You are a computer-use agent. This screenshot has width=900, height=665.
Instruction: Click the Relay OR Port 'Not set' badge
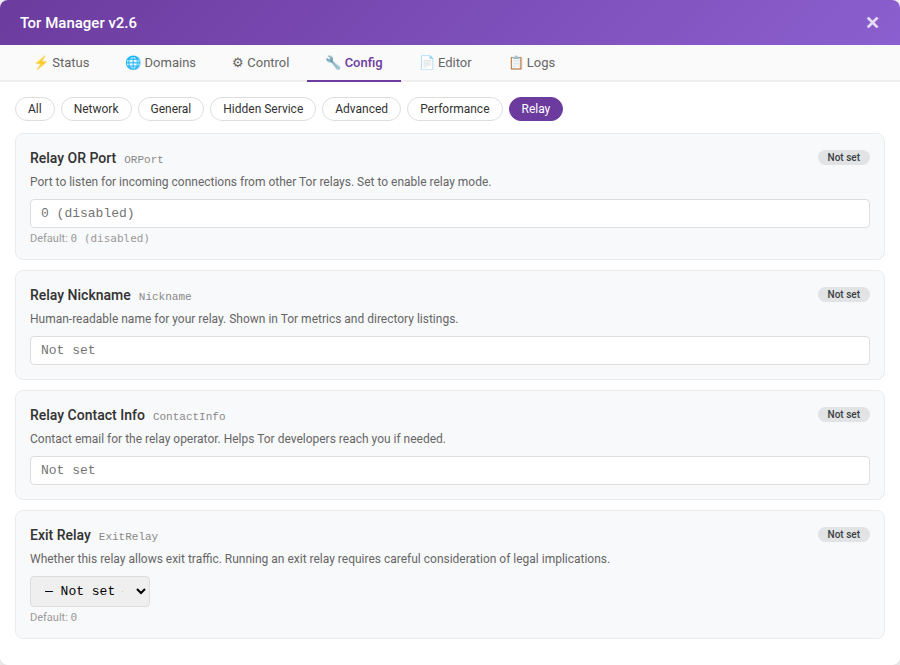tap(844, 157)
